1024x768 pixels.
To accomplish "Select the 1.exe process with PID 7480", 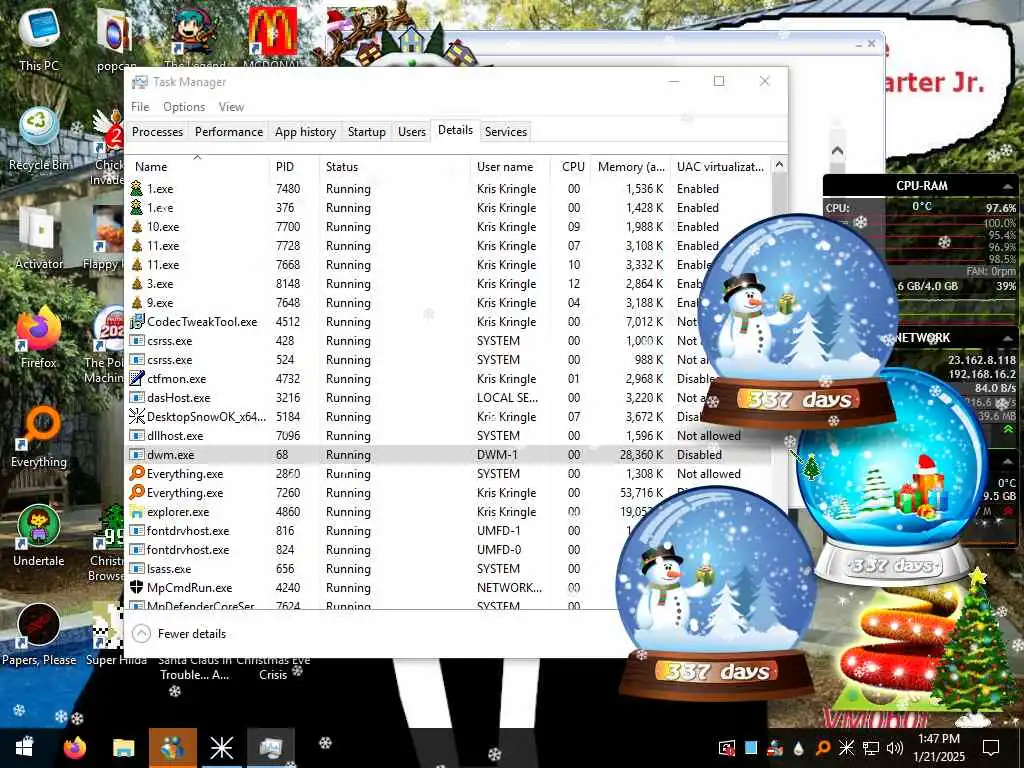I will (449, 189).
